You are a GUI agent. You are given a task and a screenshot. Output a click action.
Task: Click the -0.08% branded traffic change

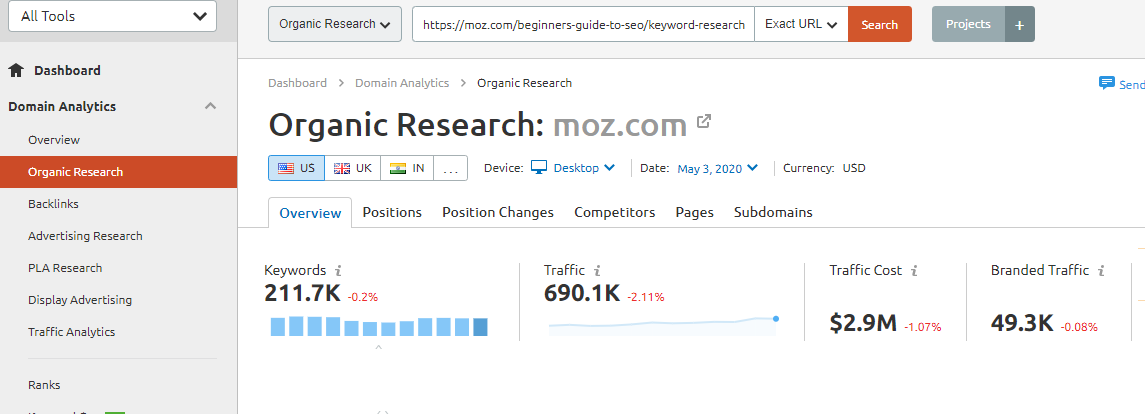coord(1079,327)
